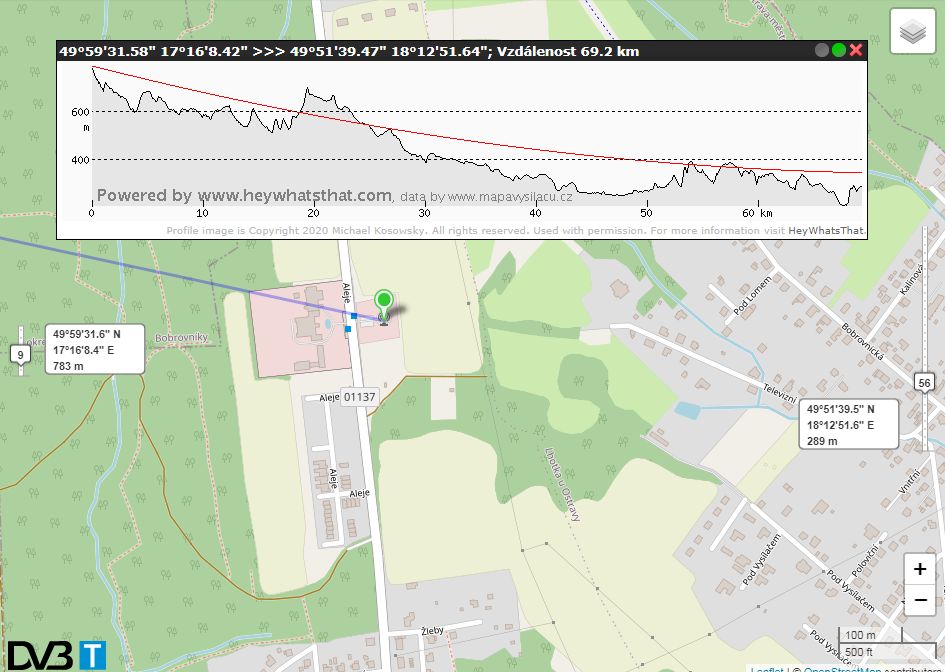This screenshot has width=945, height=672.
Task: Close the elevation profile panel
Action: (x=856, y=51)
